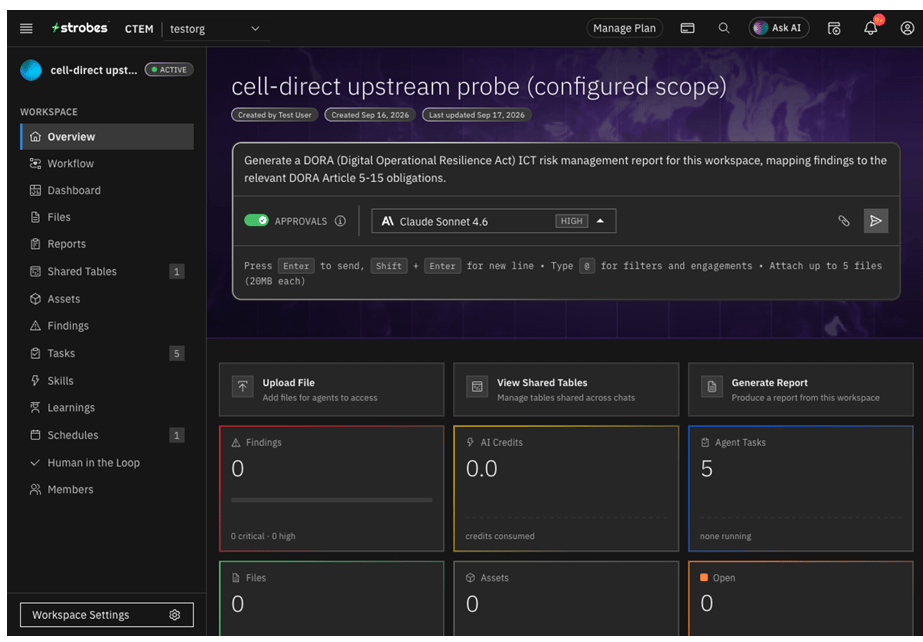
Task: Open Findings in sidebar
Action: (x=107, y=325)
